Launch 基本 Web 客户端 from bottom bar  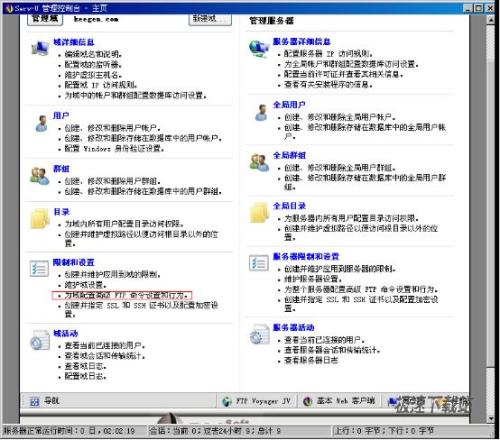[x=340, y=401]
